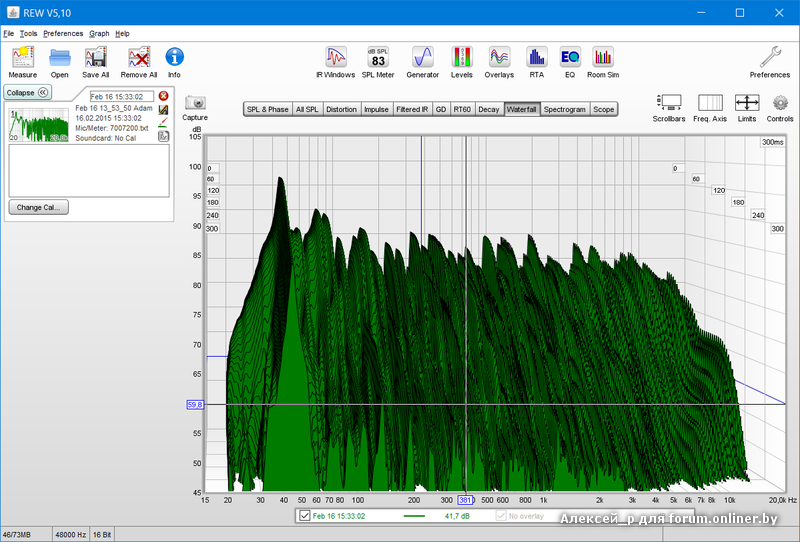Click the Measure toolbar icon

click(x=22, y=58)
